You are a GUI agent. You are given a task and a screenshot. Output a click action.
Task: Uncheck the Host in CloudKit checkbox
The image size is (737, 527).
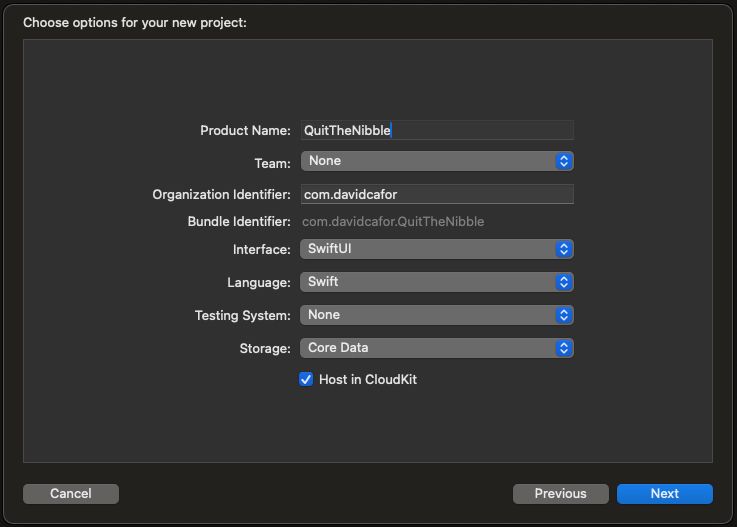306,380
